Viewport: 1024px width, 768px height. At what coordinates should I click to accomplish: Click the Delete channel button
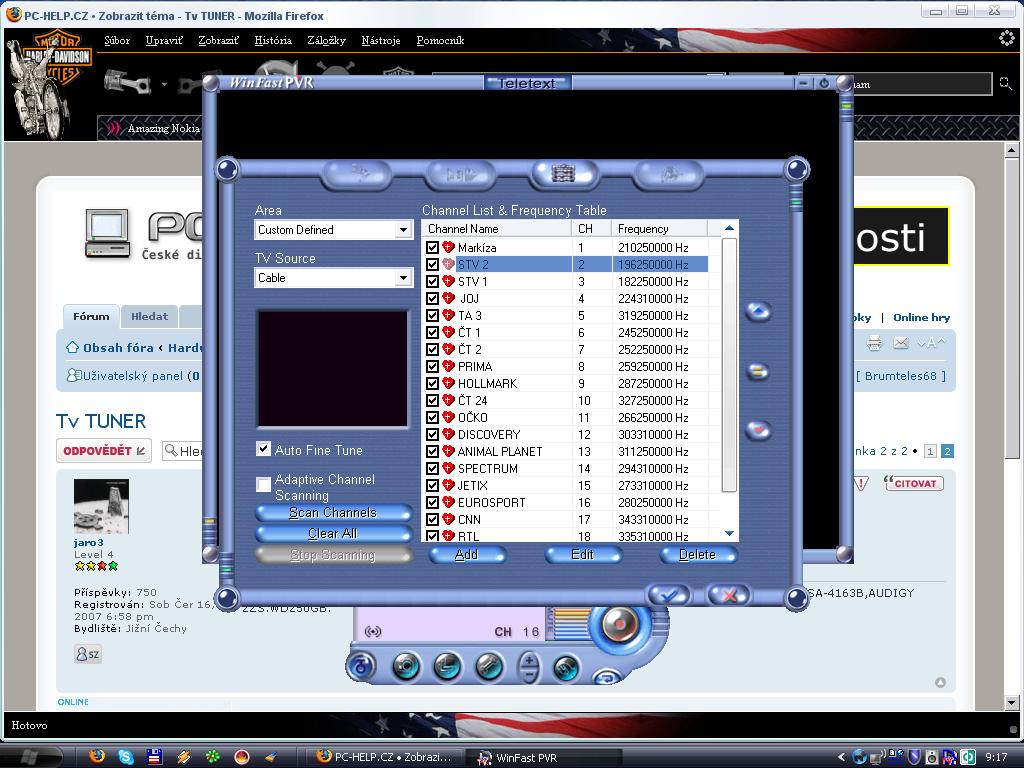pos(697,554)
